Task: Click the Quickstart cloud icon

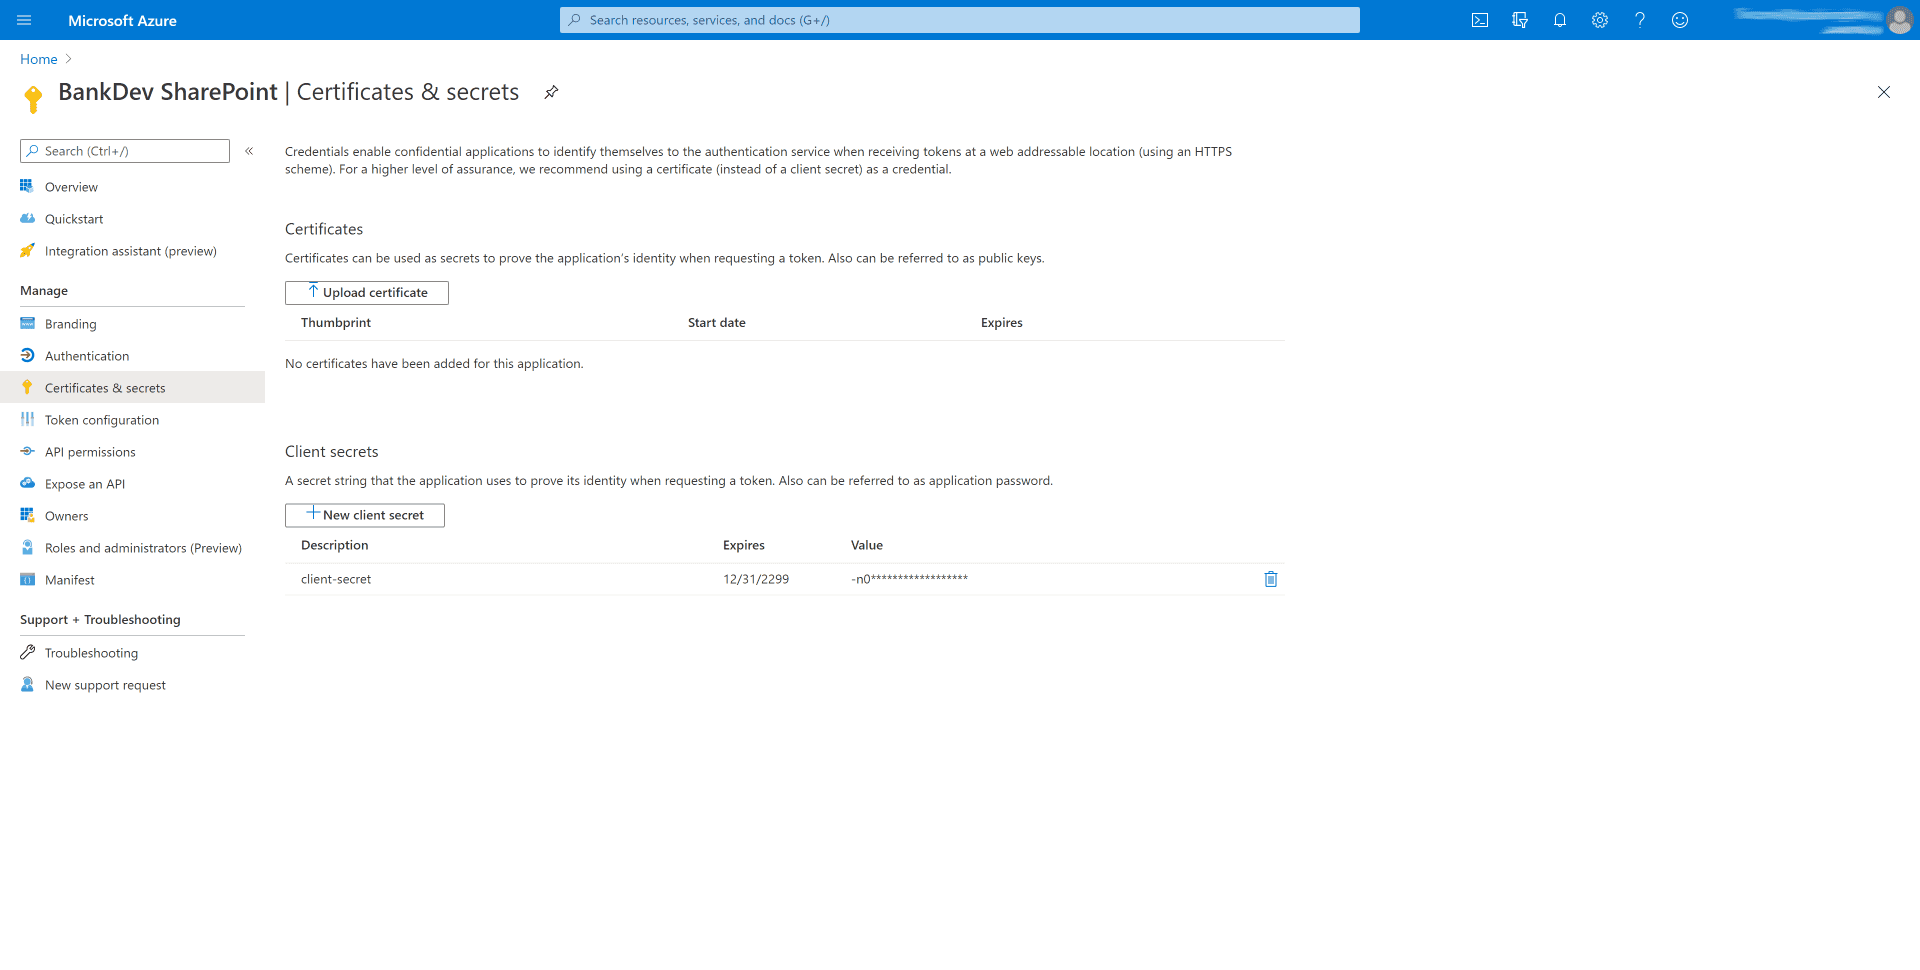Action: [x=27, y=218]
